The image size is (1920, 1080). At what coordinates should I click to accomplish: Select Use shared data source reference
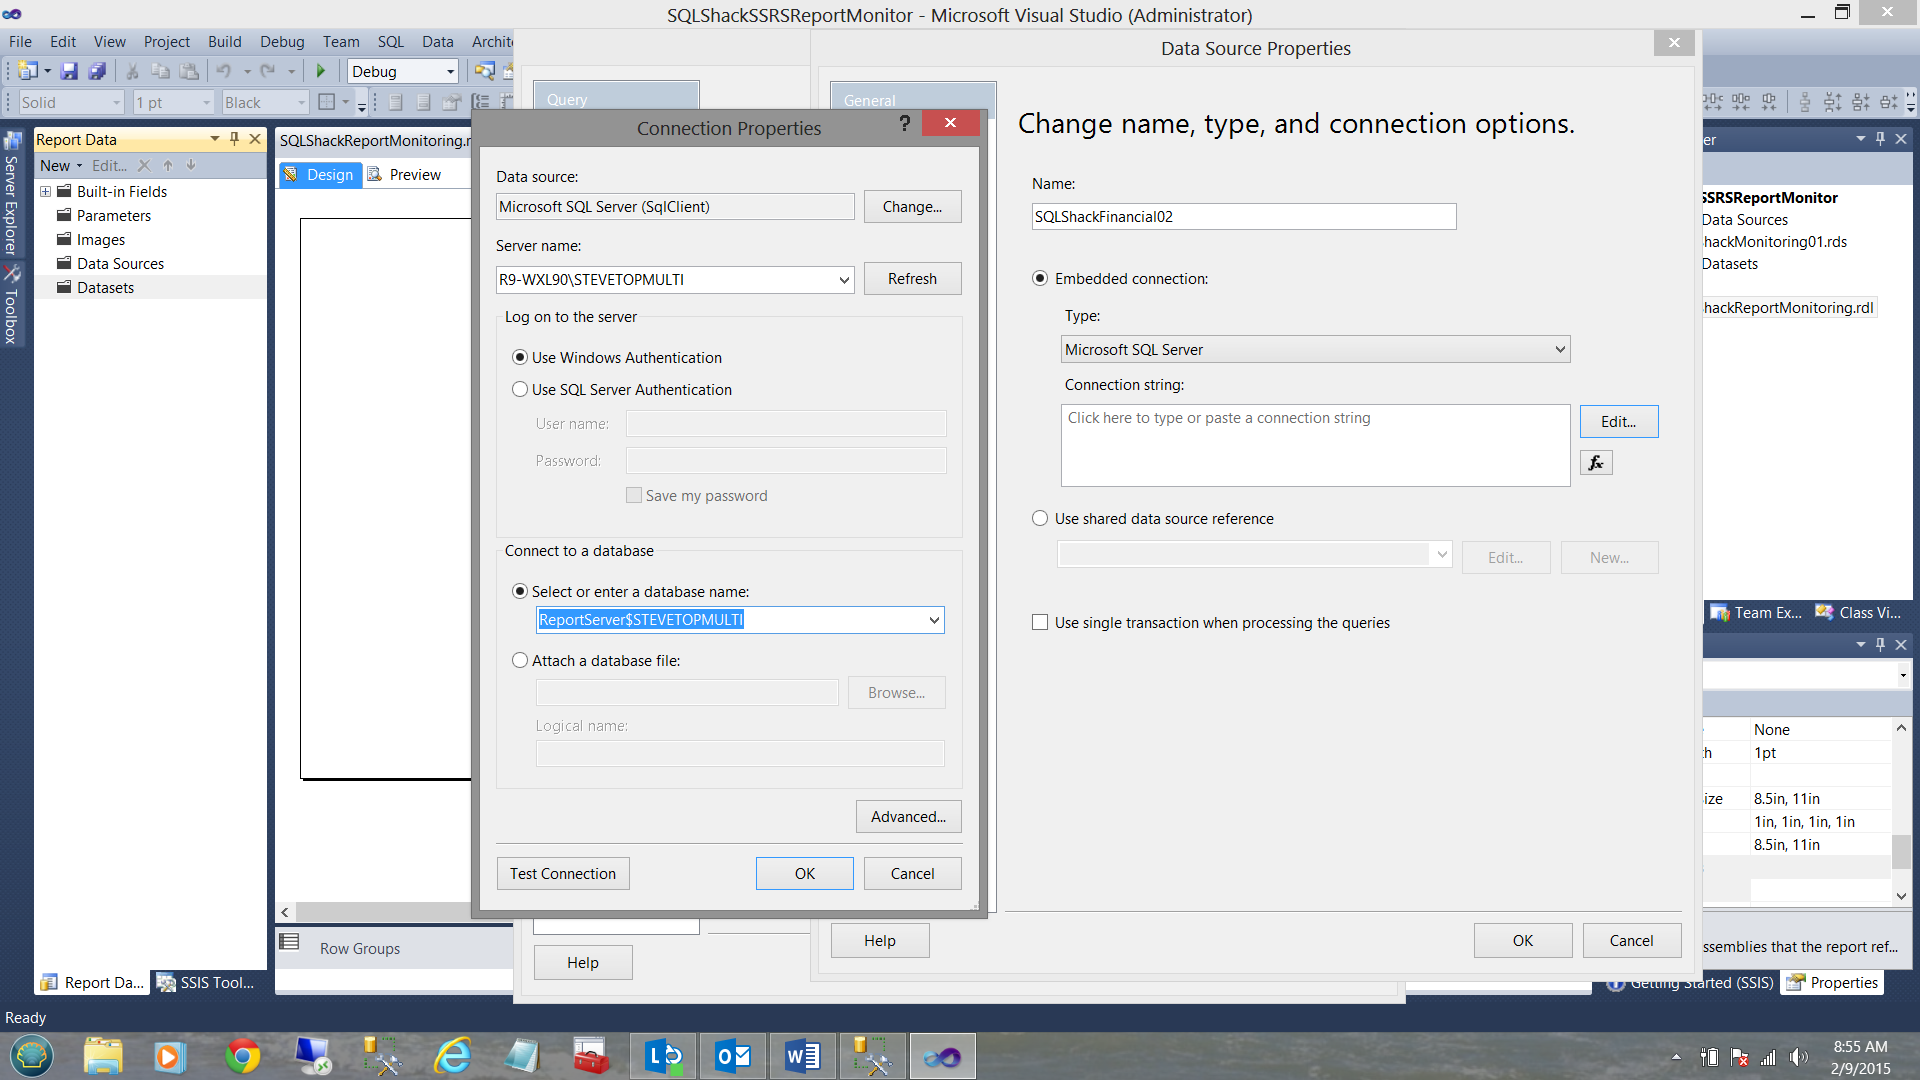[1040, 519]
